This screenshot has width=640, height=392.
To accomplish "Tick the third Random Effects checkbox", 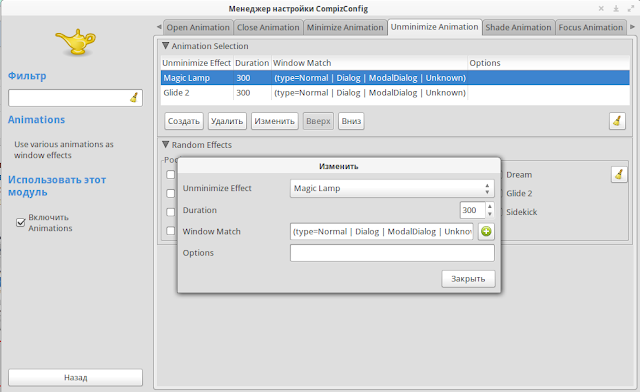I will click(x=171, y=212).
